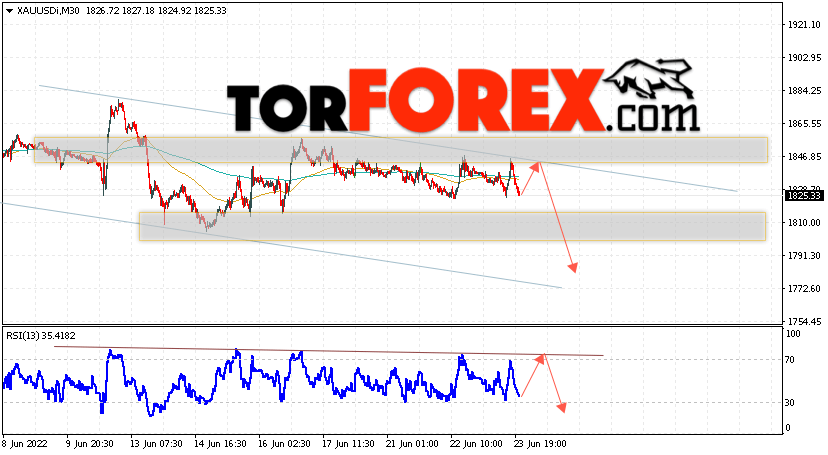
Task: Open the XAUUSDi symbol dropdown arrow
Action: 9,11
